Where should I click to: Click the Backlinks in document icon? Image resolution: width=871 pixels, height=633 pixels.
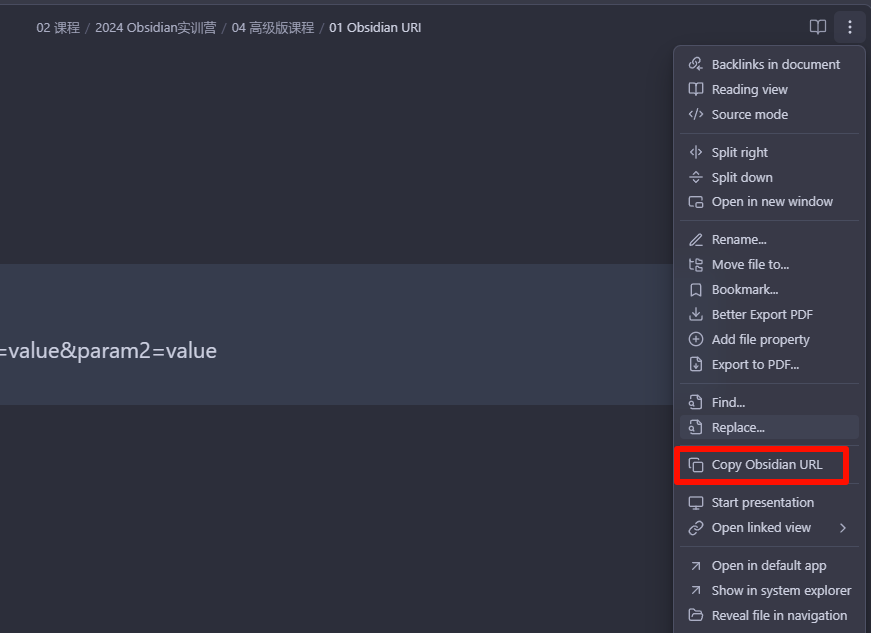point(695,64)
